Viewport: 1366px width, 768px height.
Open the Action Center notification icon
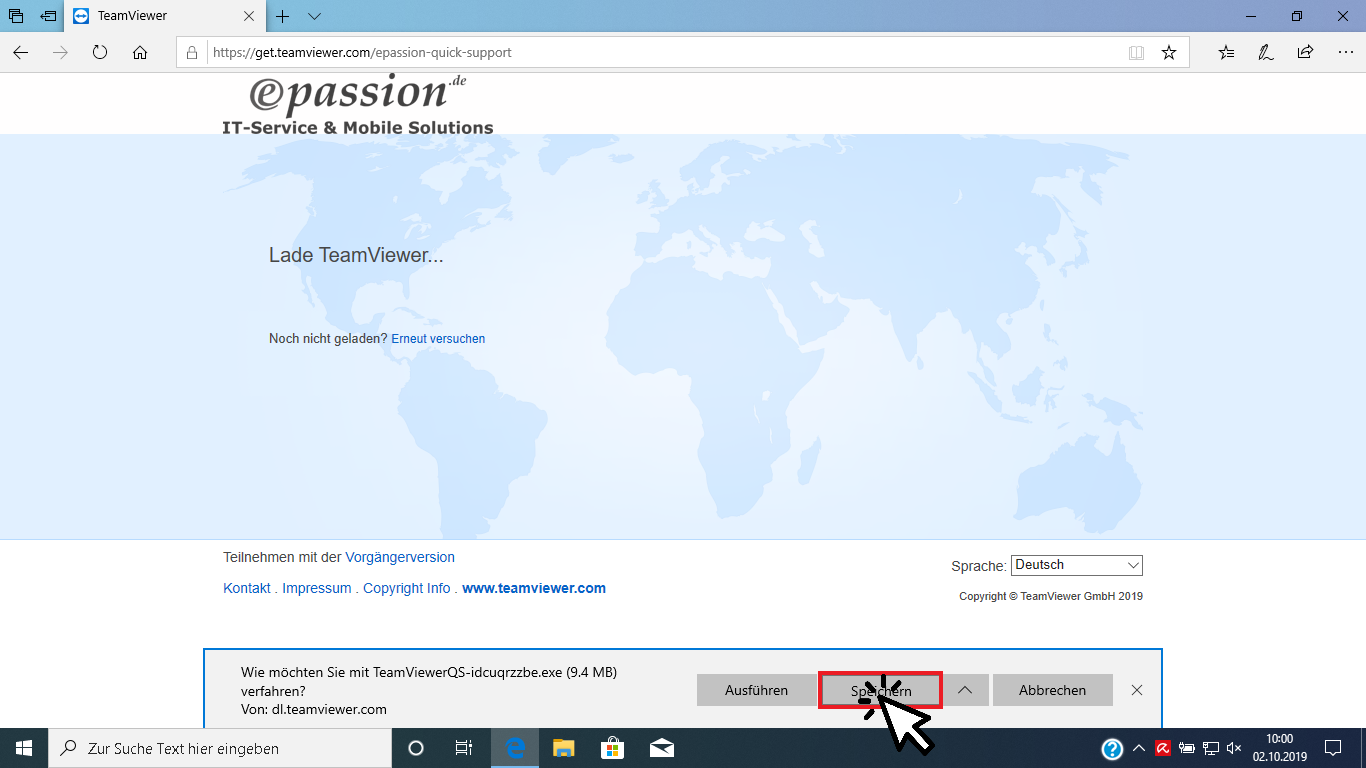pos(1332,748)
